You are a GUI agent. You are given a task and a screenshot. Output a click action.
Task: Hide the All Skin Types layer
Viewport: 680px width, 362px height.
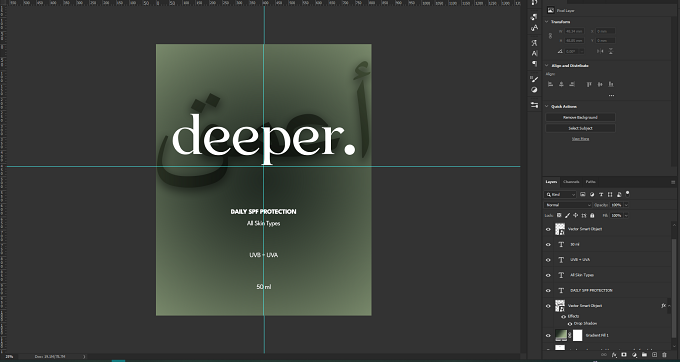pos(548,275)
